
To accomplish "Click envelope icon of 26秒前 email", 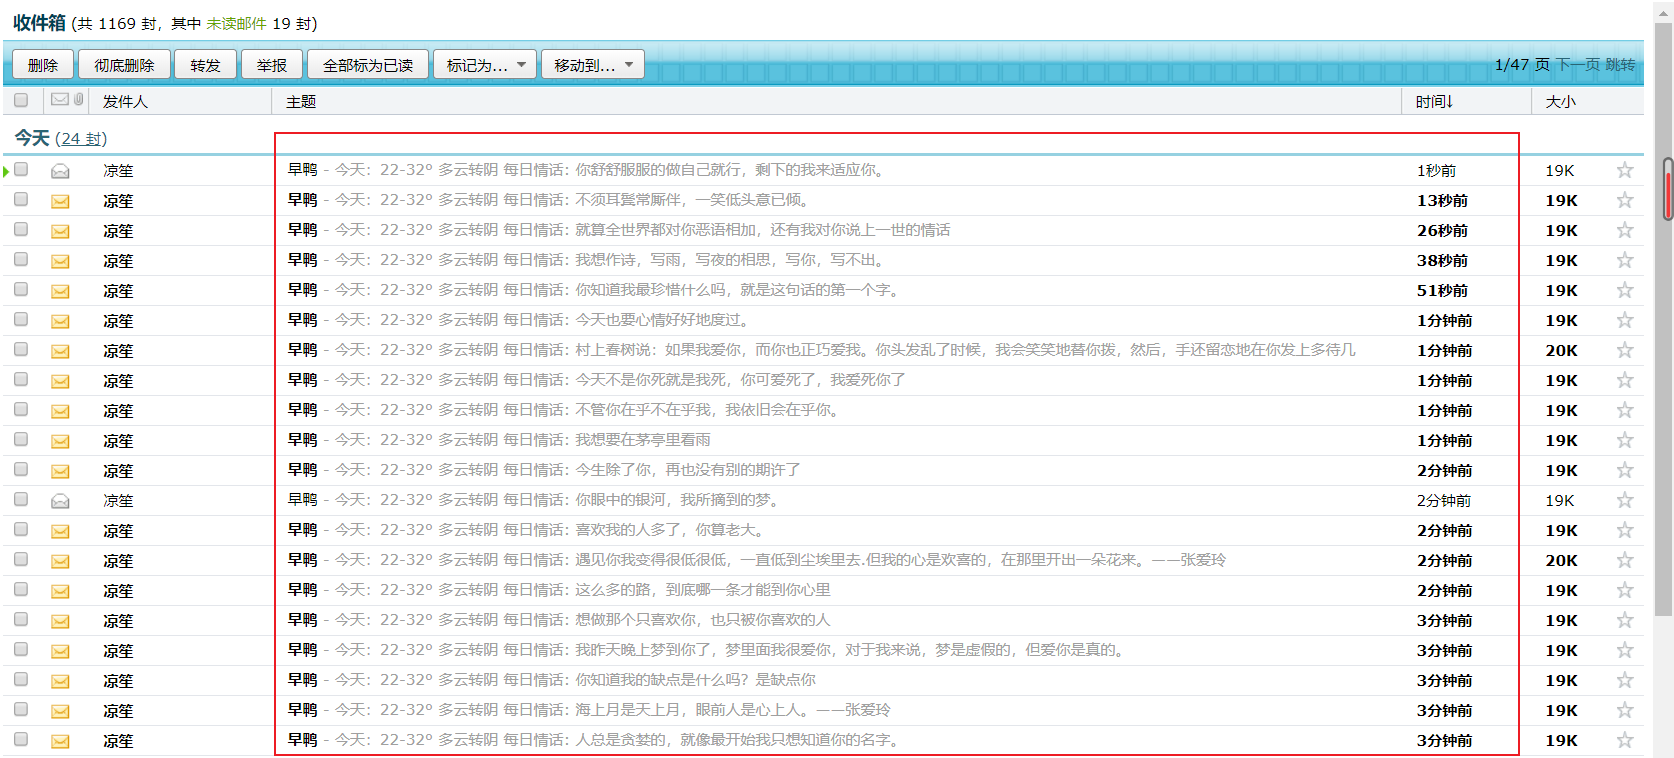I will pyautogui.click(x=60, y=231).
